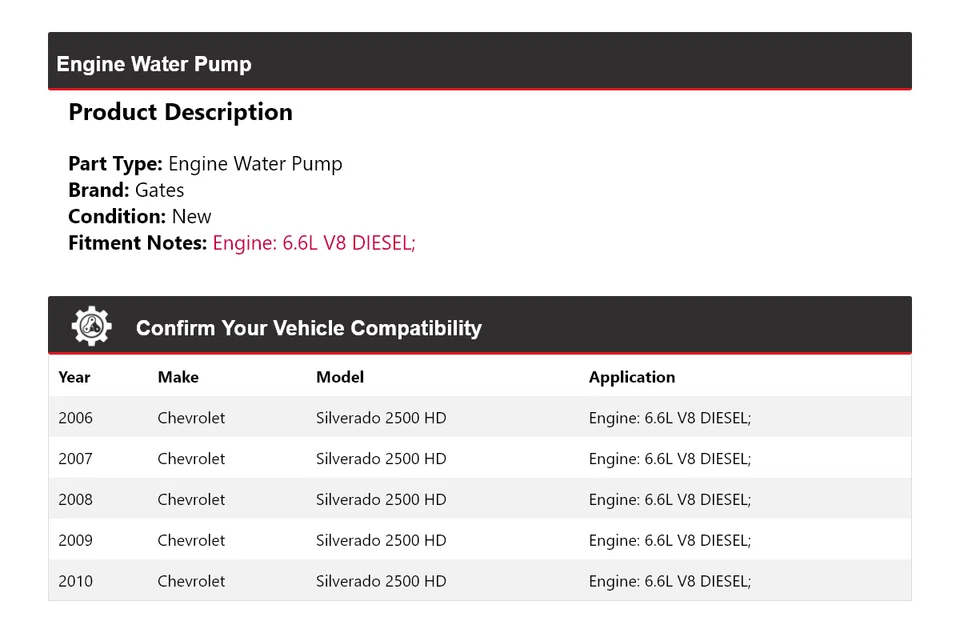Select the 2007 year cell

tap(75, 459)
